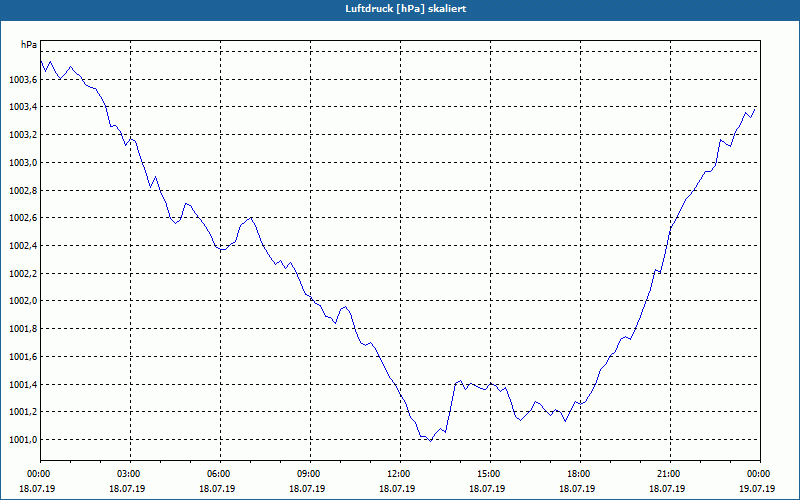Image resolution: width=800 pixels, height=500 pixels.
Task: Click the 1002,8 y-axis label
Action: click(x=23, y=190)
